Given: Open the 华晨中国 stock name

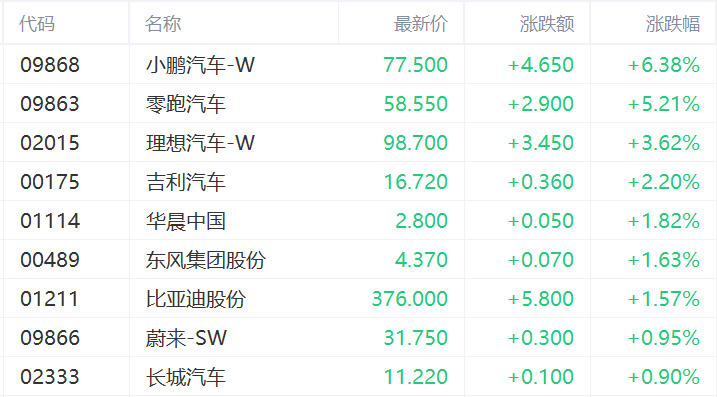Looking at the screenshot, I should [186, 221].
